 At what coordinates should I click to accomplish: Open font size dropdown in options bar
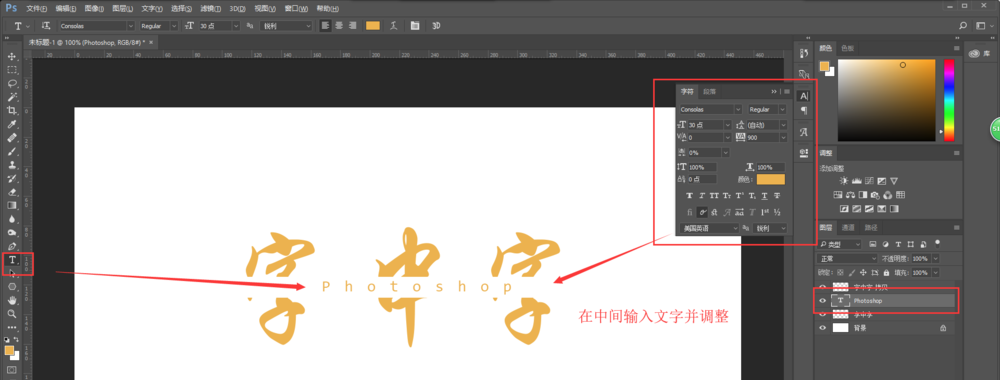pos(236,26)
